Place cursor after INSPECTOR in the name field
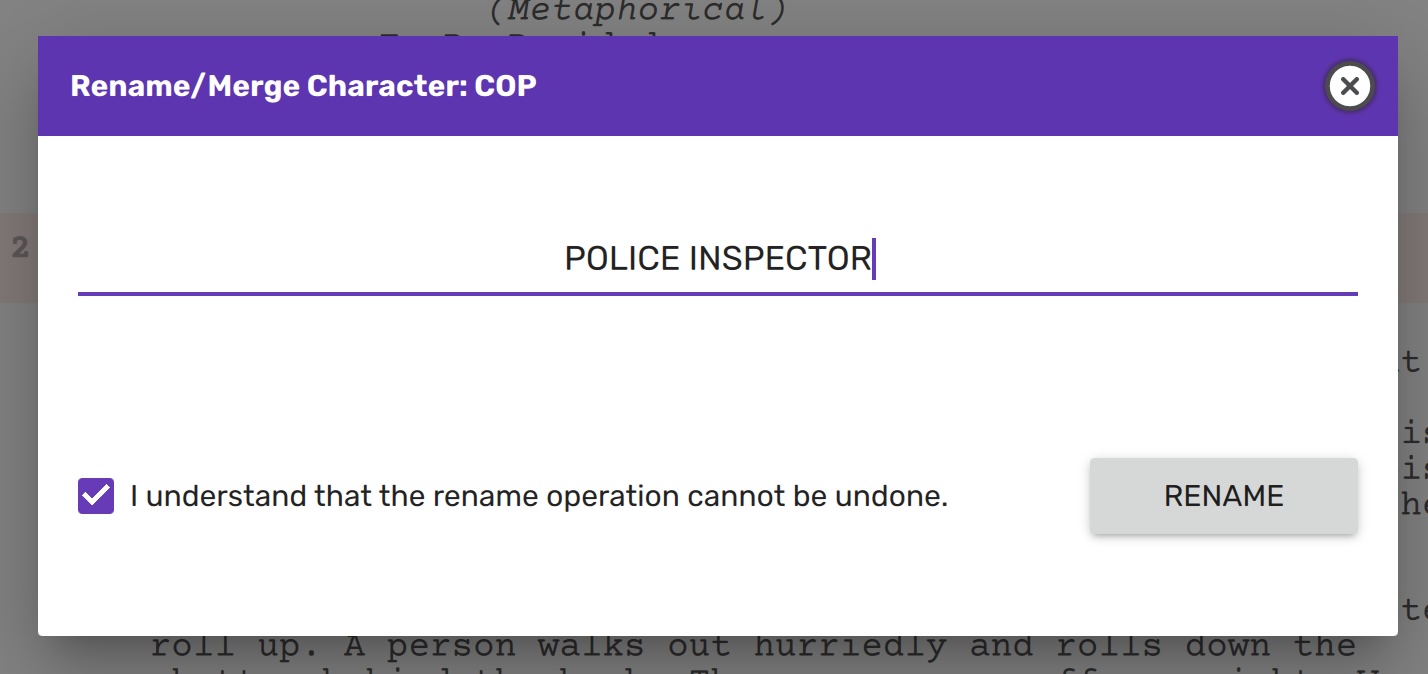 click(x=873, y=259)
